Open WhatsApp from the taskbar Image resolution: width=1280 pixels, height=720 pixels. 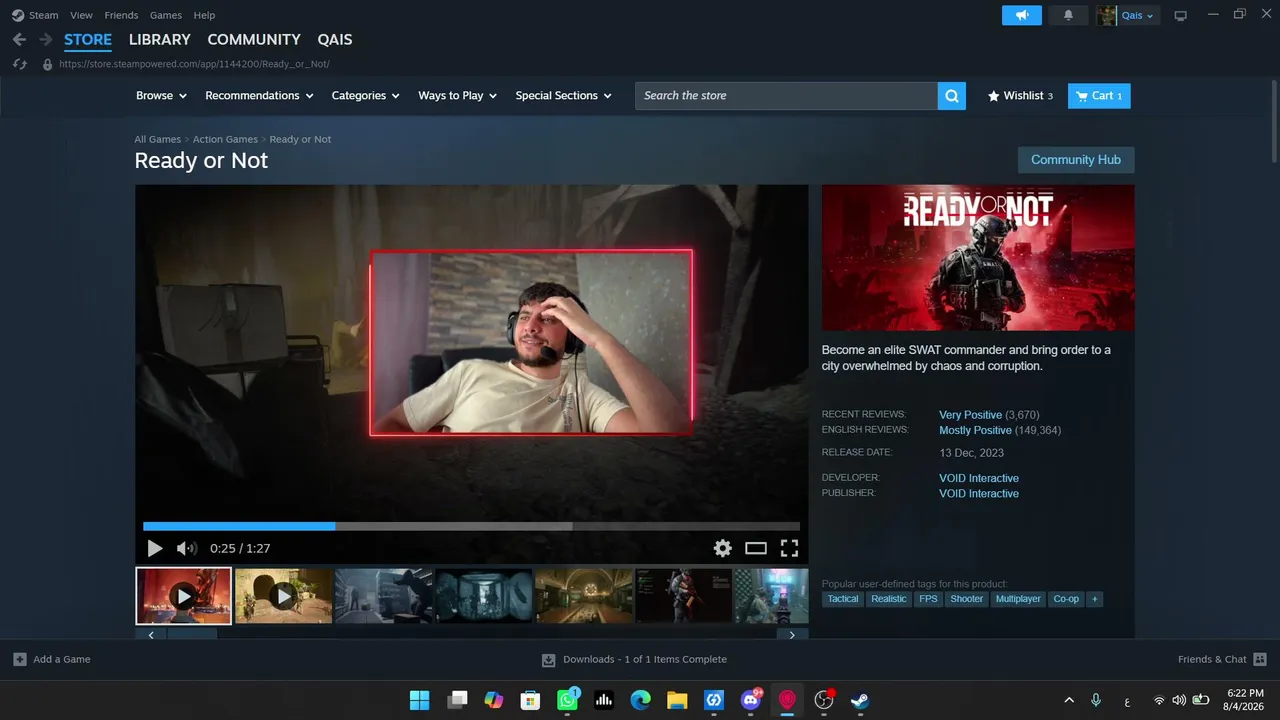(568, 700)
